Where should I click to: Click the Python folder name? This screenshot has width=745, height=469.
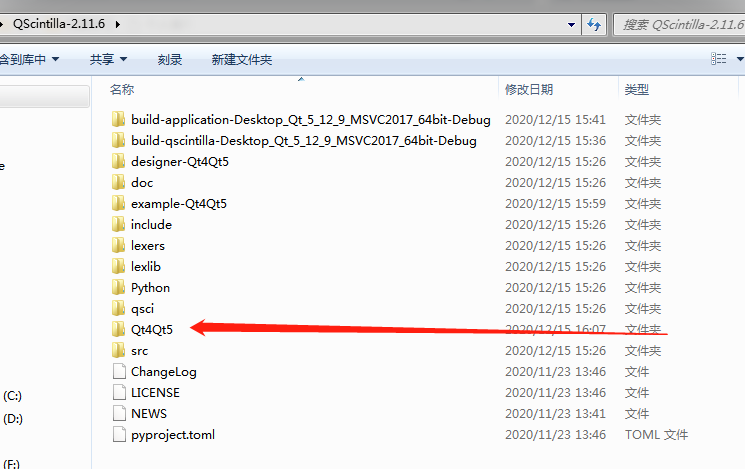150,287
